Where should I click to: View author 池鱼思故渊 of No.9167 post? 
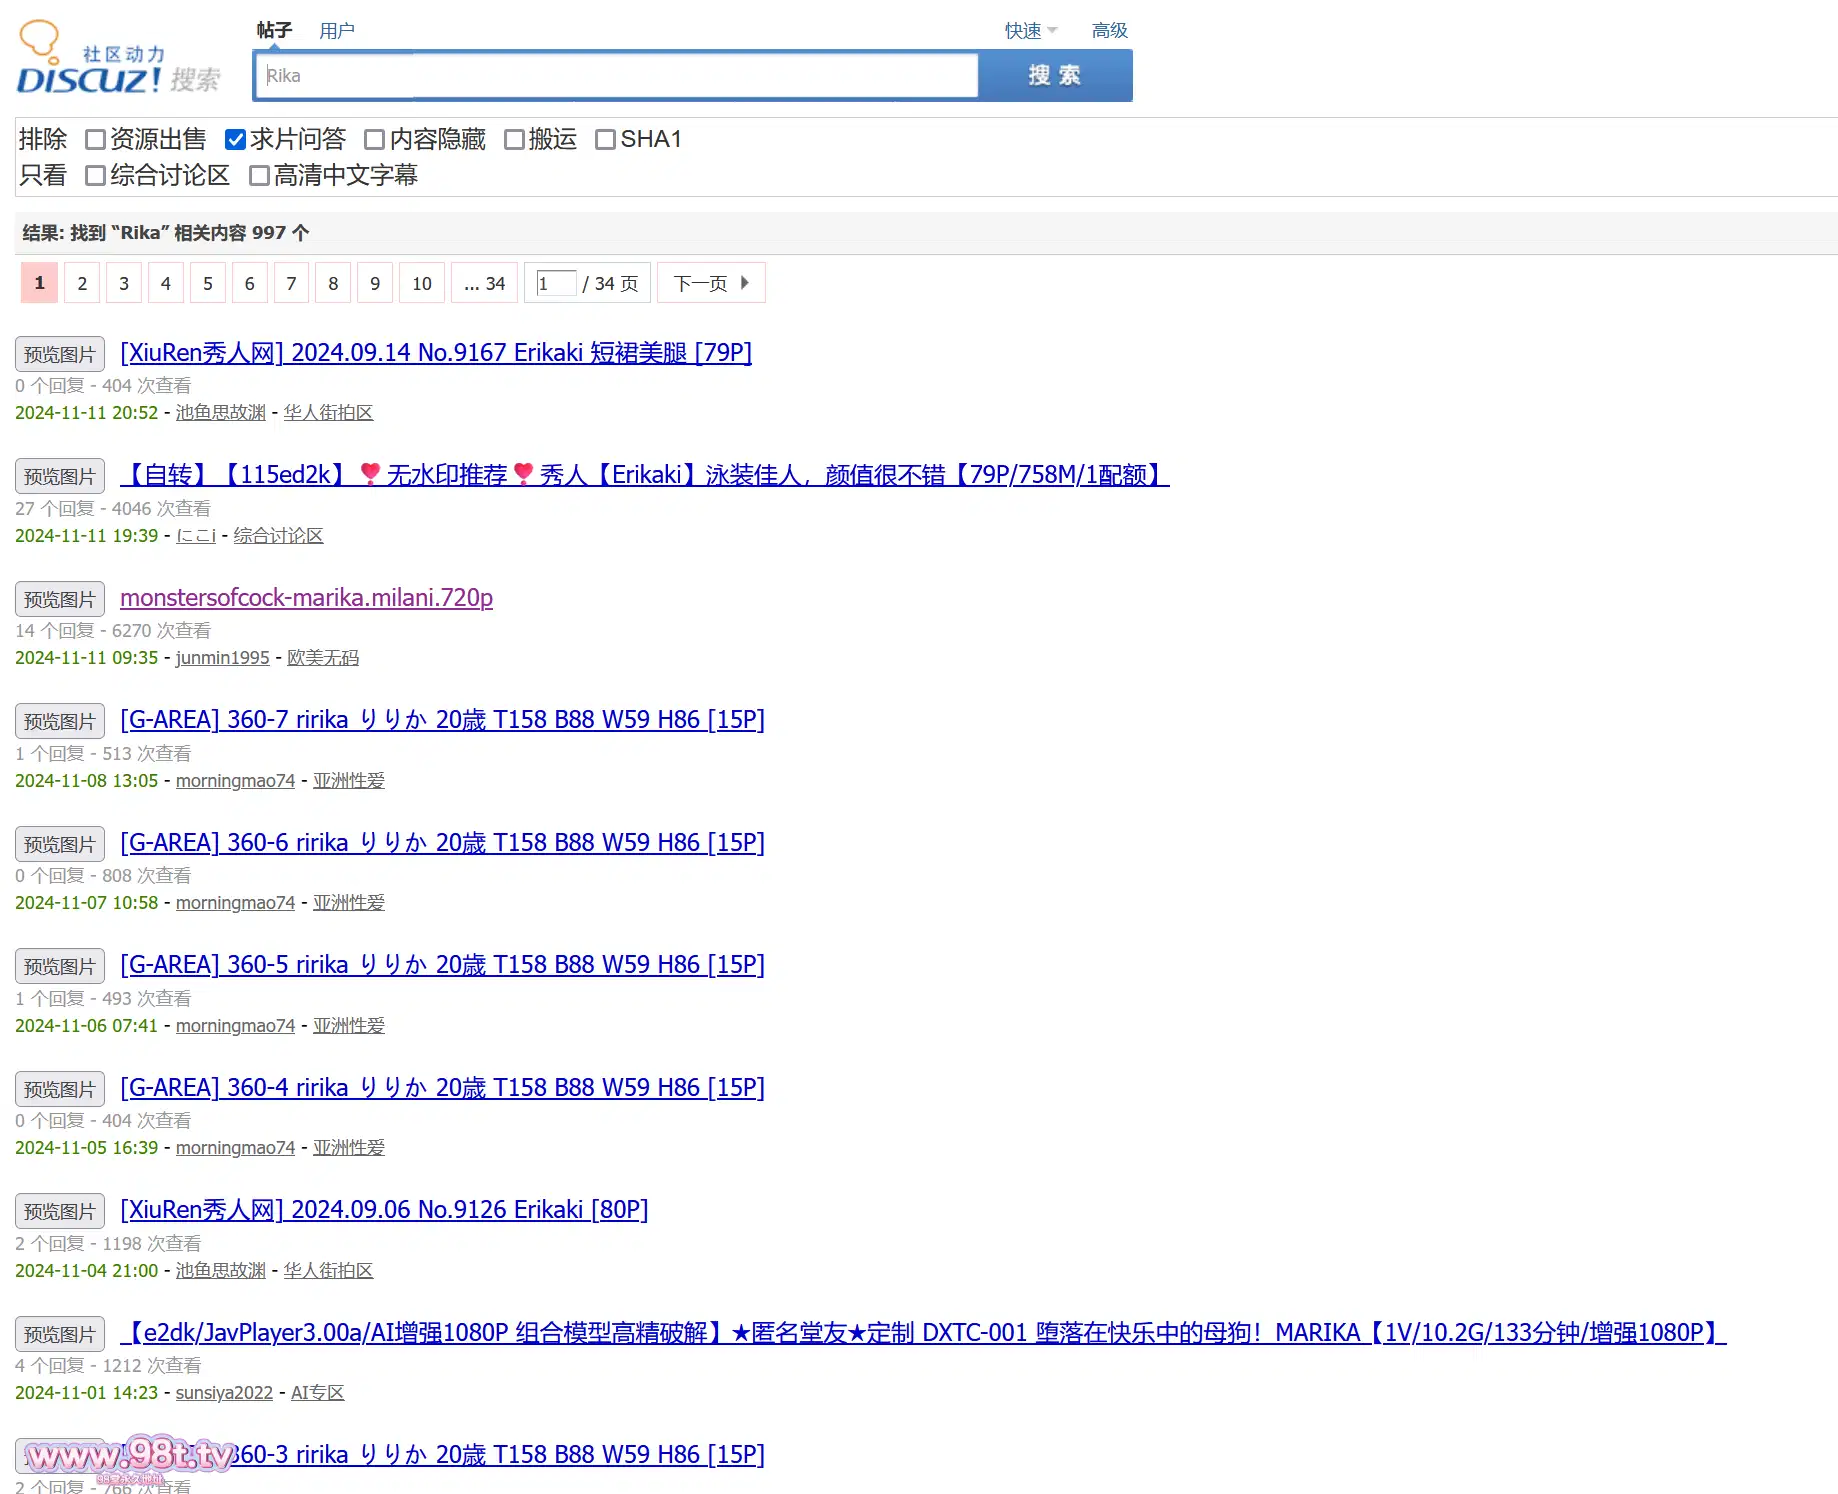[x=221, y=412]
